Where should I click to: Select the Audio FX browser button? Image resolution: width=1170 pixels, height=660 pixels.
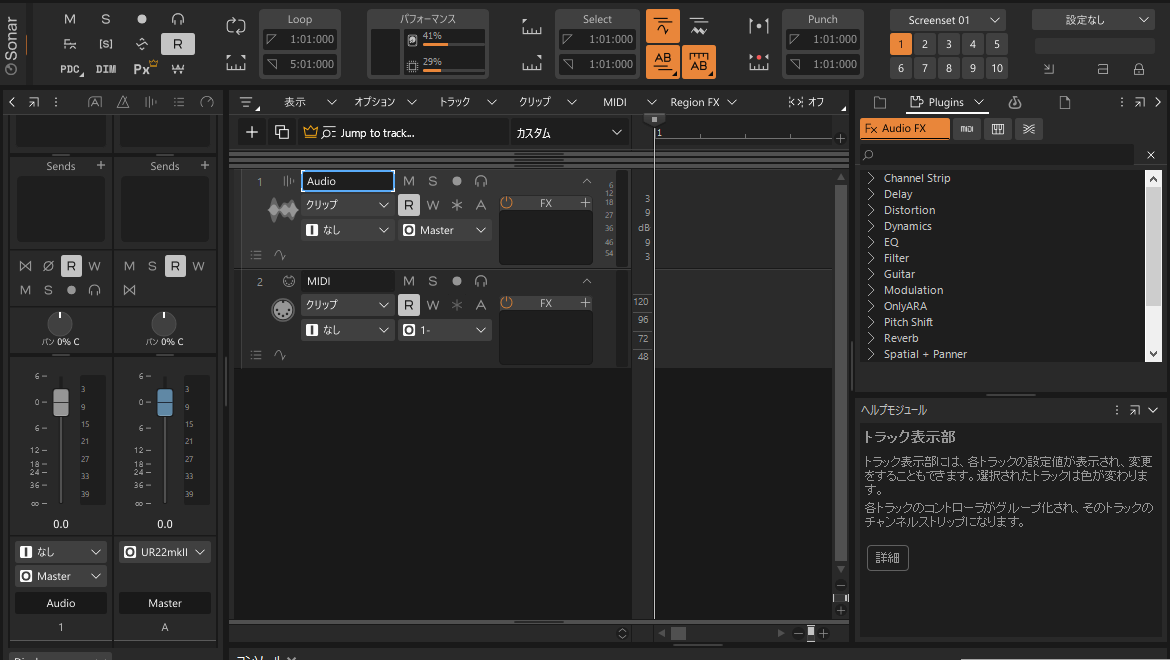[x=904, y=128]
